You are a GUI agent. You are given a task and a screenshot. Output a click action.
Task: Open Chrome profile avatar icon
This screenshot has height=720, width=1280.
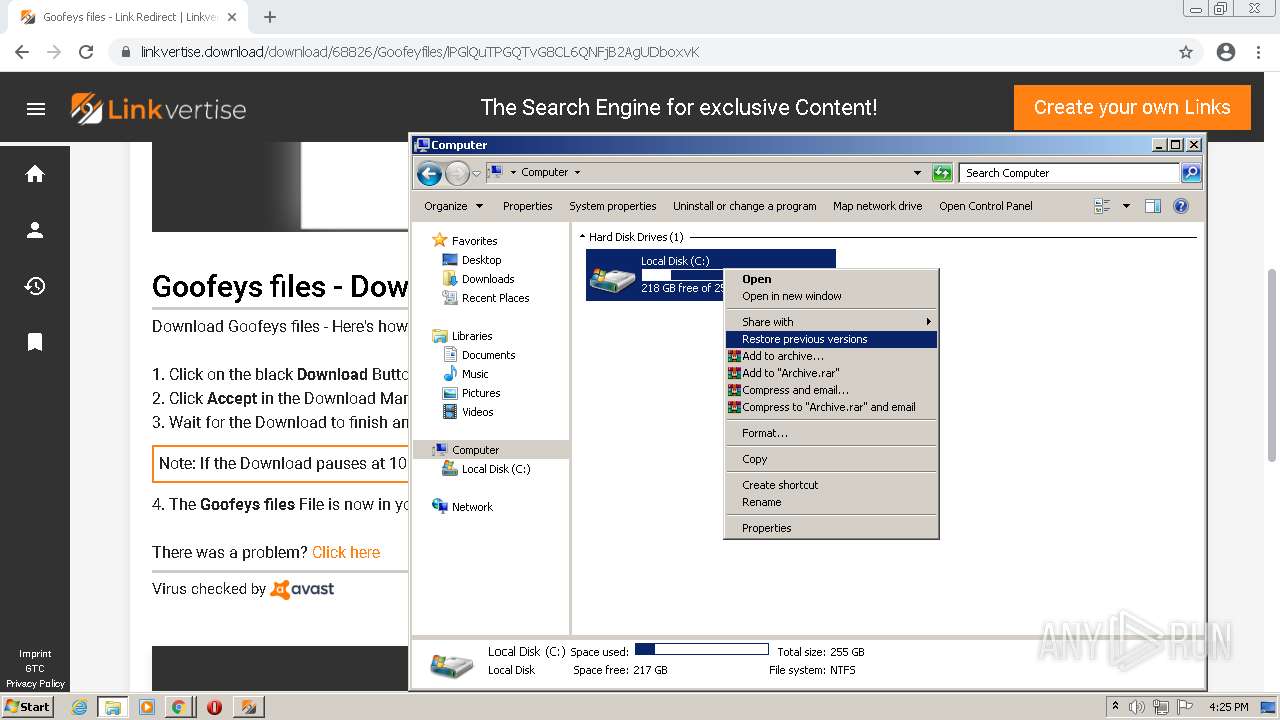click(x=1226, y=52)
